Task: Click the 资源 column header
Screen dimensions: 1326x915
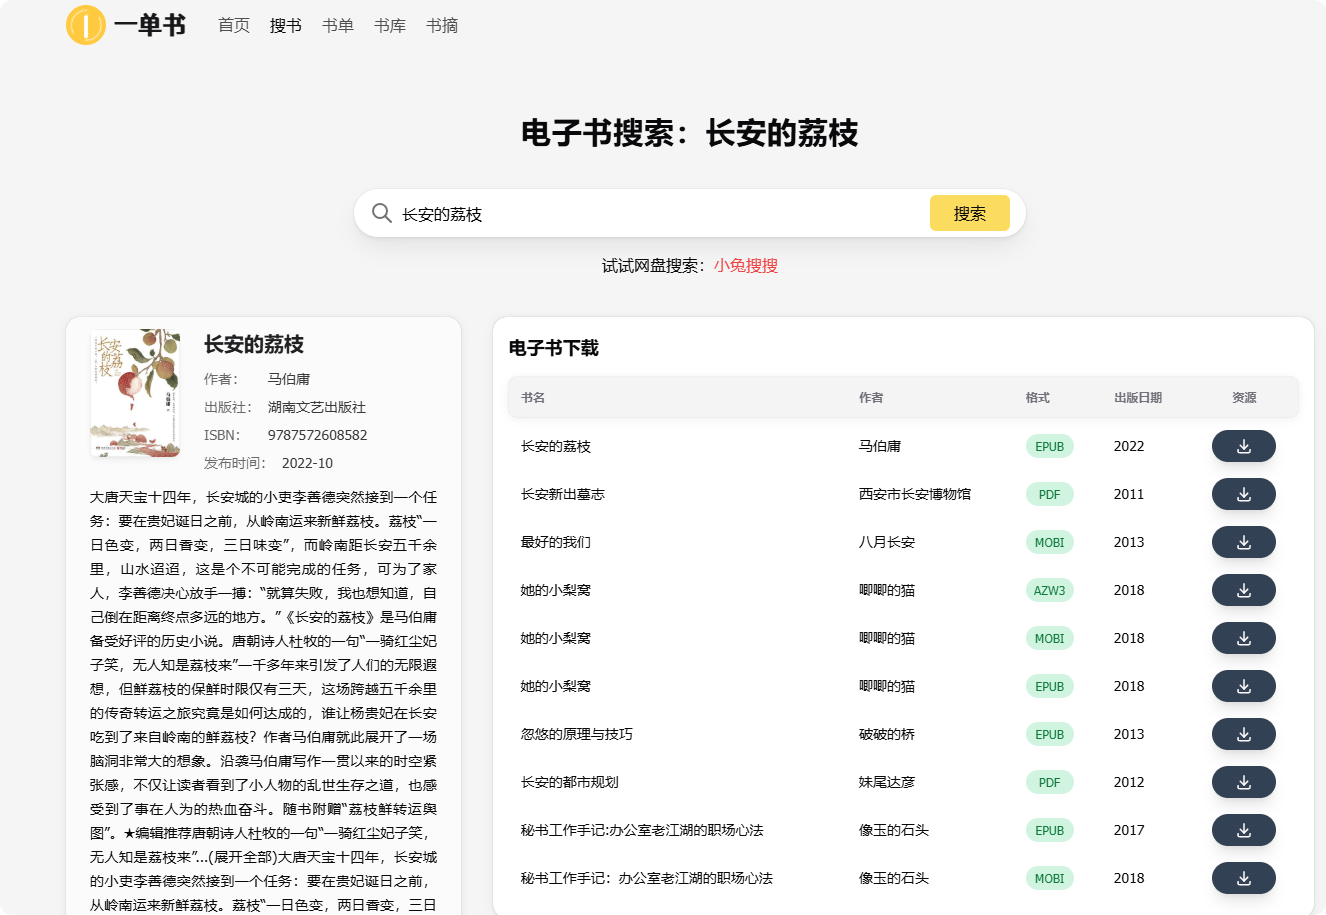Action: [1244, 398]
